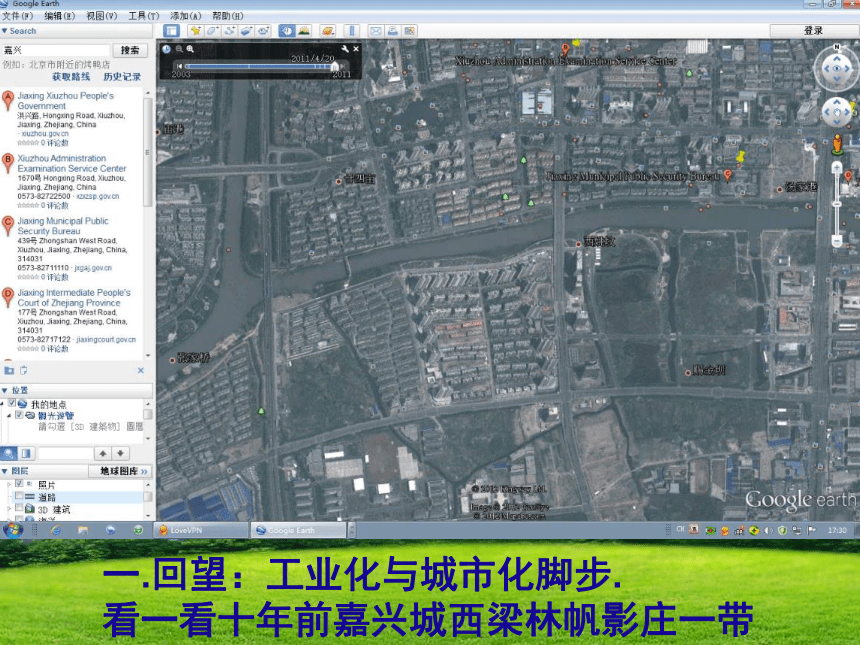
Task: Click the map zoom slider handle
Action: tap(836, 204)
